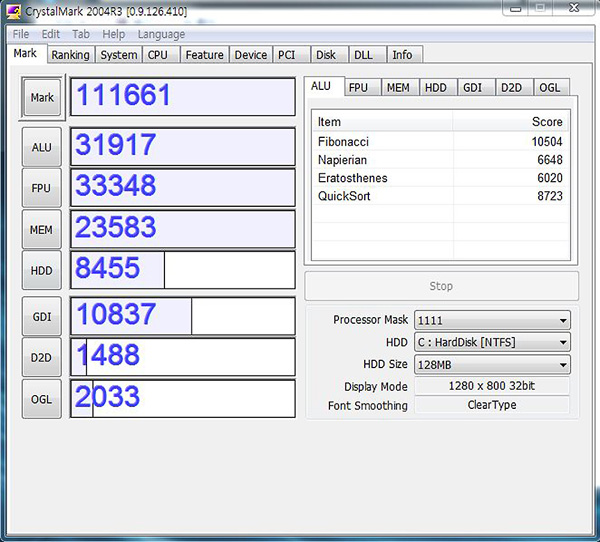Switch to the Ranking tab
Viewport: 600px width, 542px height.
(70, 55)
